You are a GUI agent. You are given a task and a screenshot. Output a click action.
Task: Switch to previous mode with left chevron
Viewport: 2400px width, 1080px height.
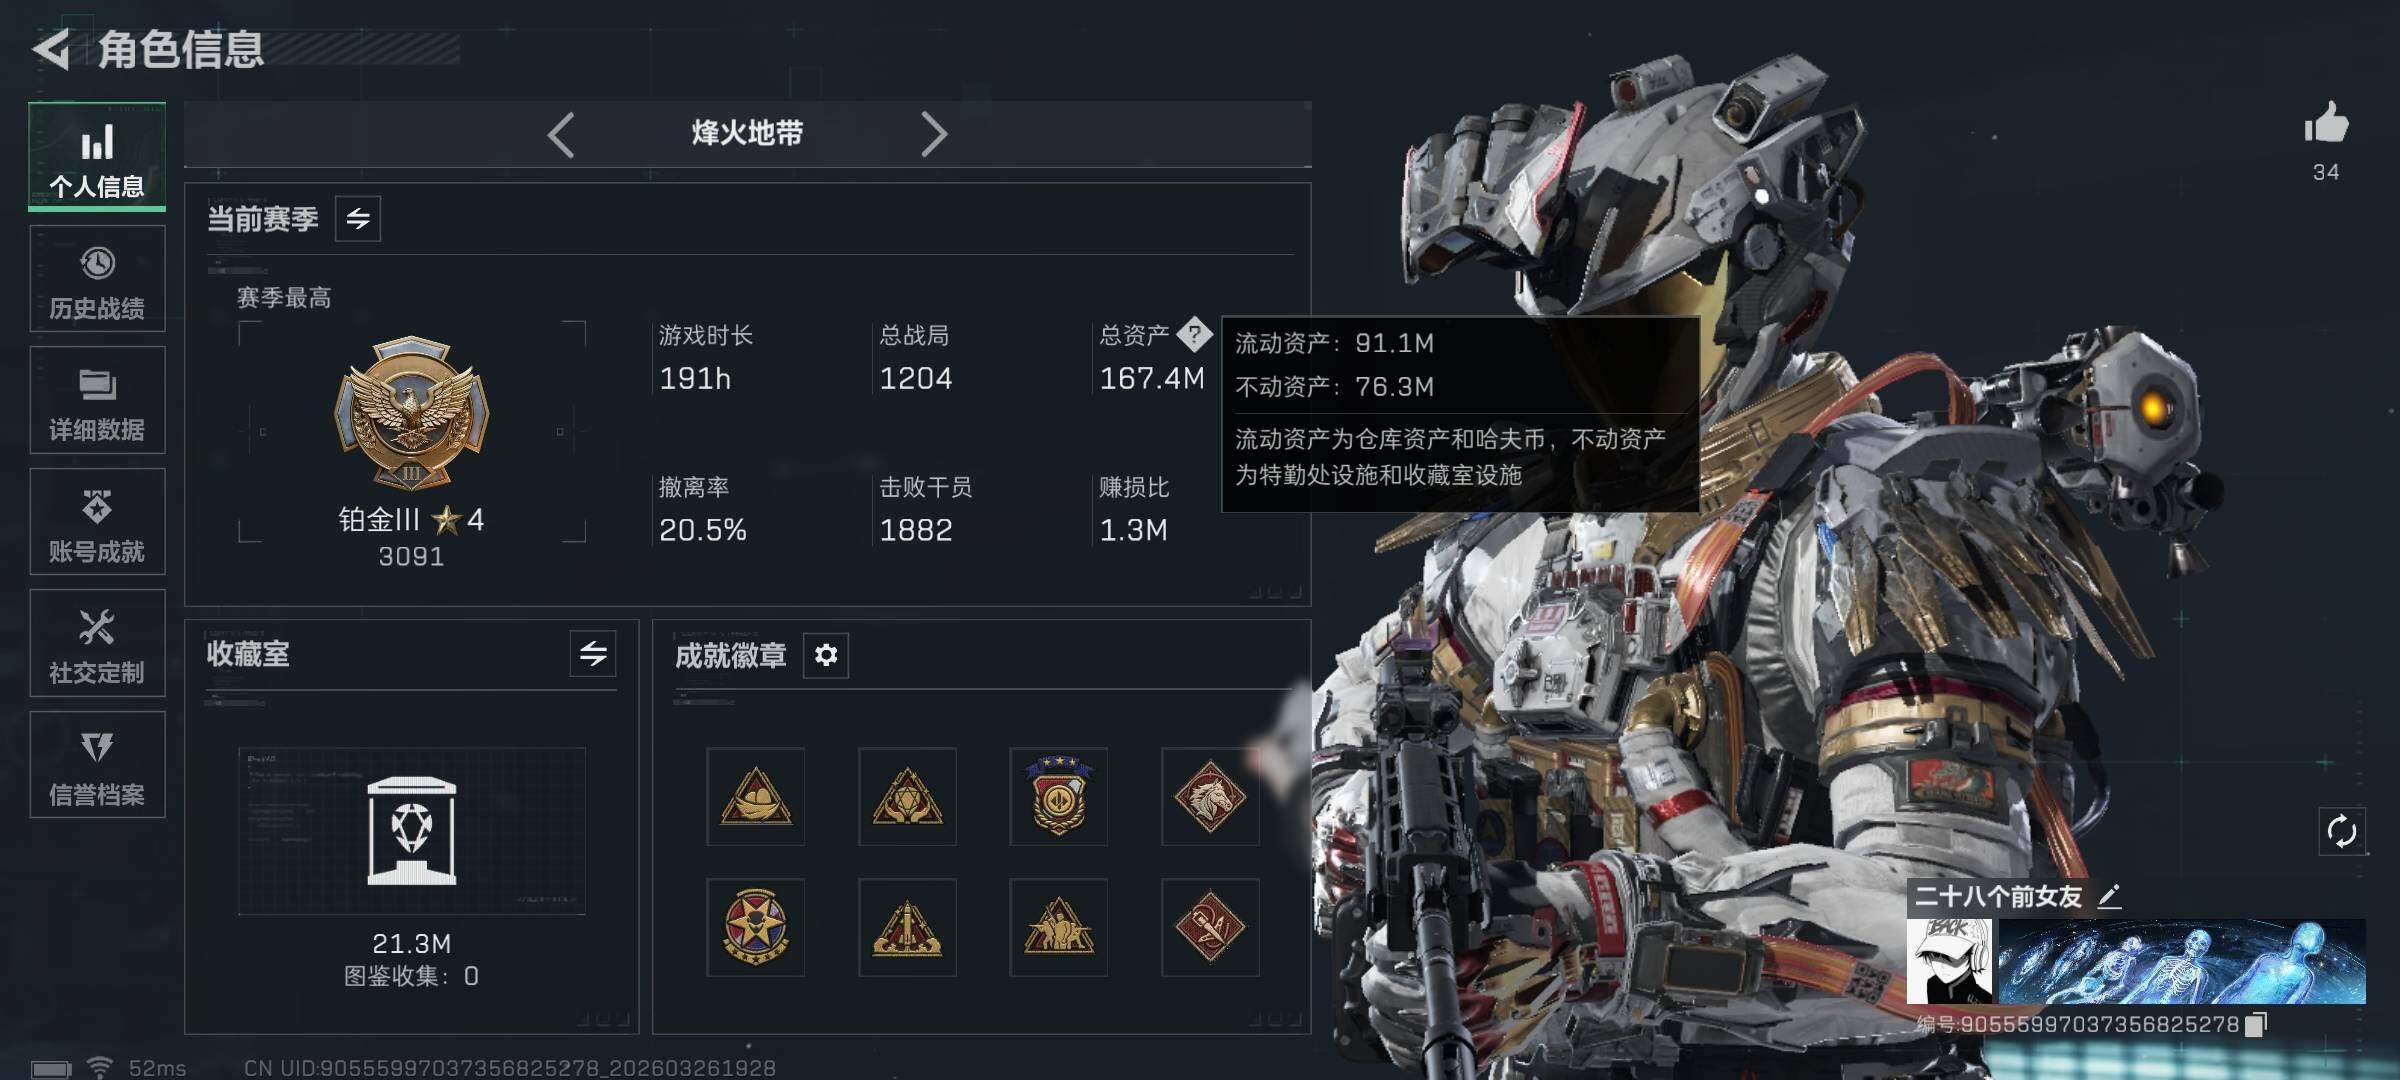tap(561, 134)
